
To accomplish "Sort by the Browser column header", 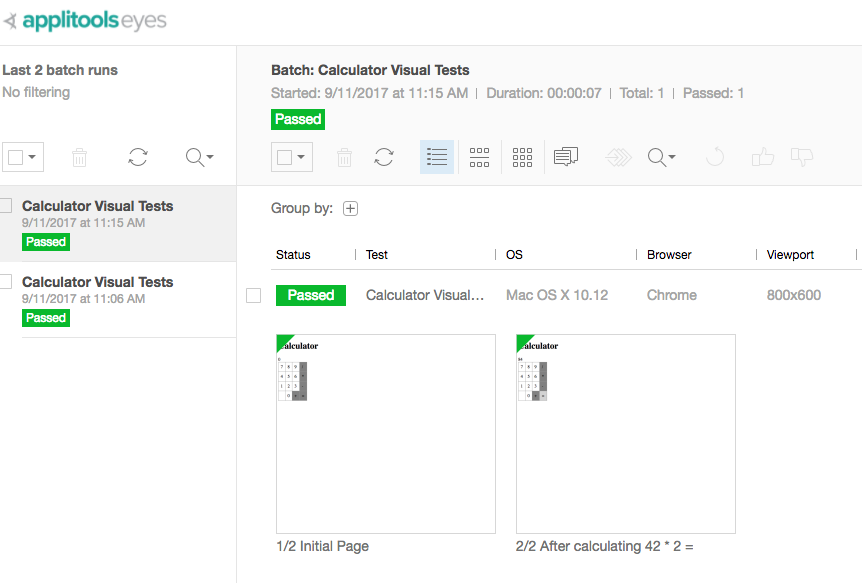I will [x=669, y=255].
